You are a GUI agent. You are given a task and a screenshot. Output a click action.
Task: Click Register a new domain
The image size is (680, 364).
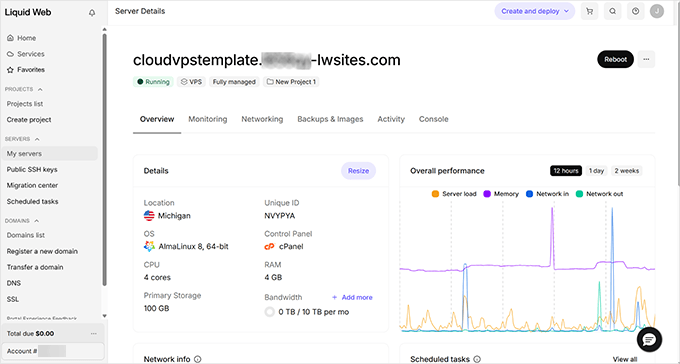(x=42, y=251)
